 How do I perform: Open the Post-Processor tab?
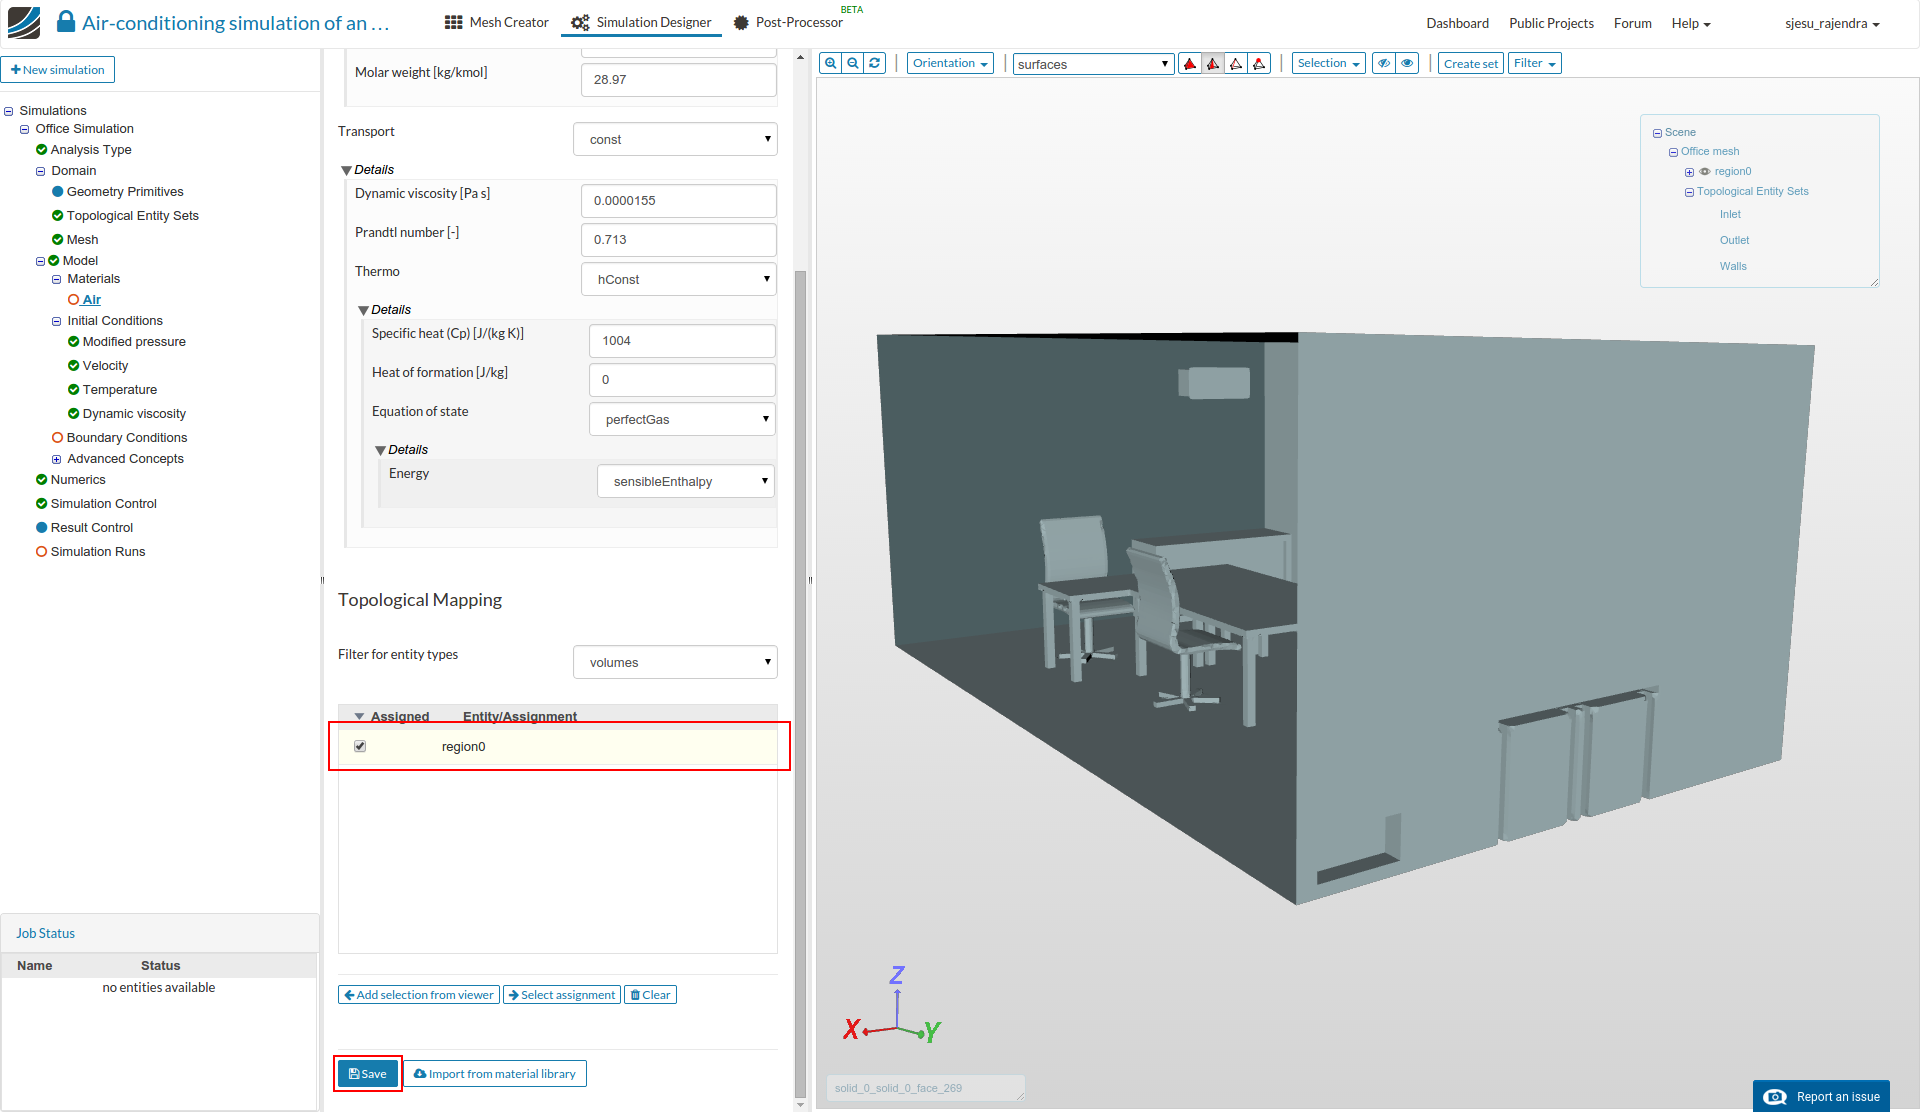tap(788, 22)
